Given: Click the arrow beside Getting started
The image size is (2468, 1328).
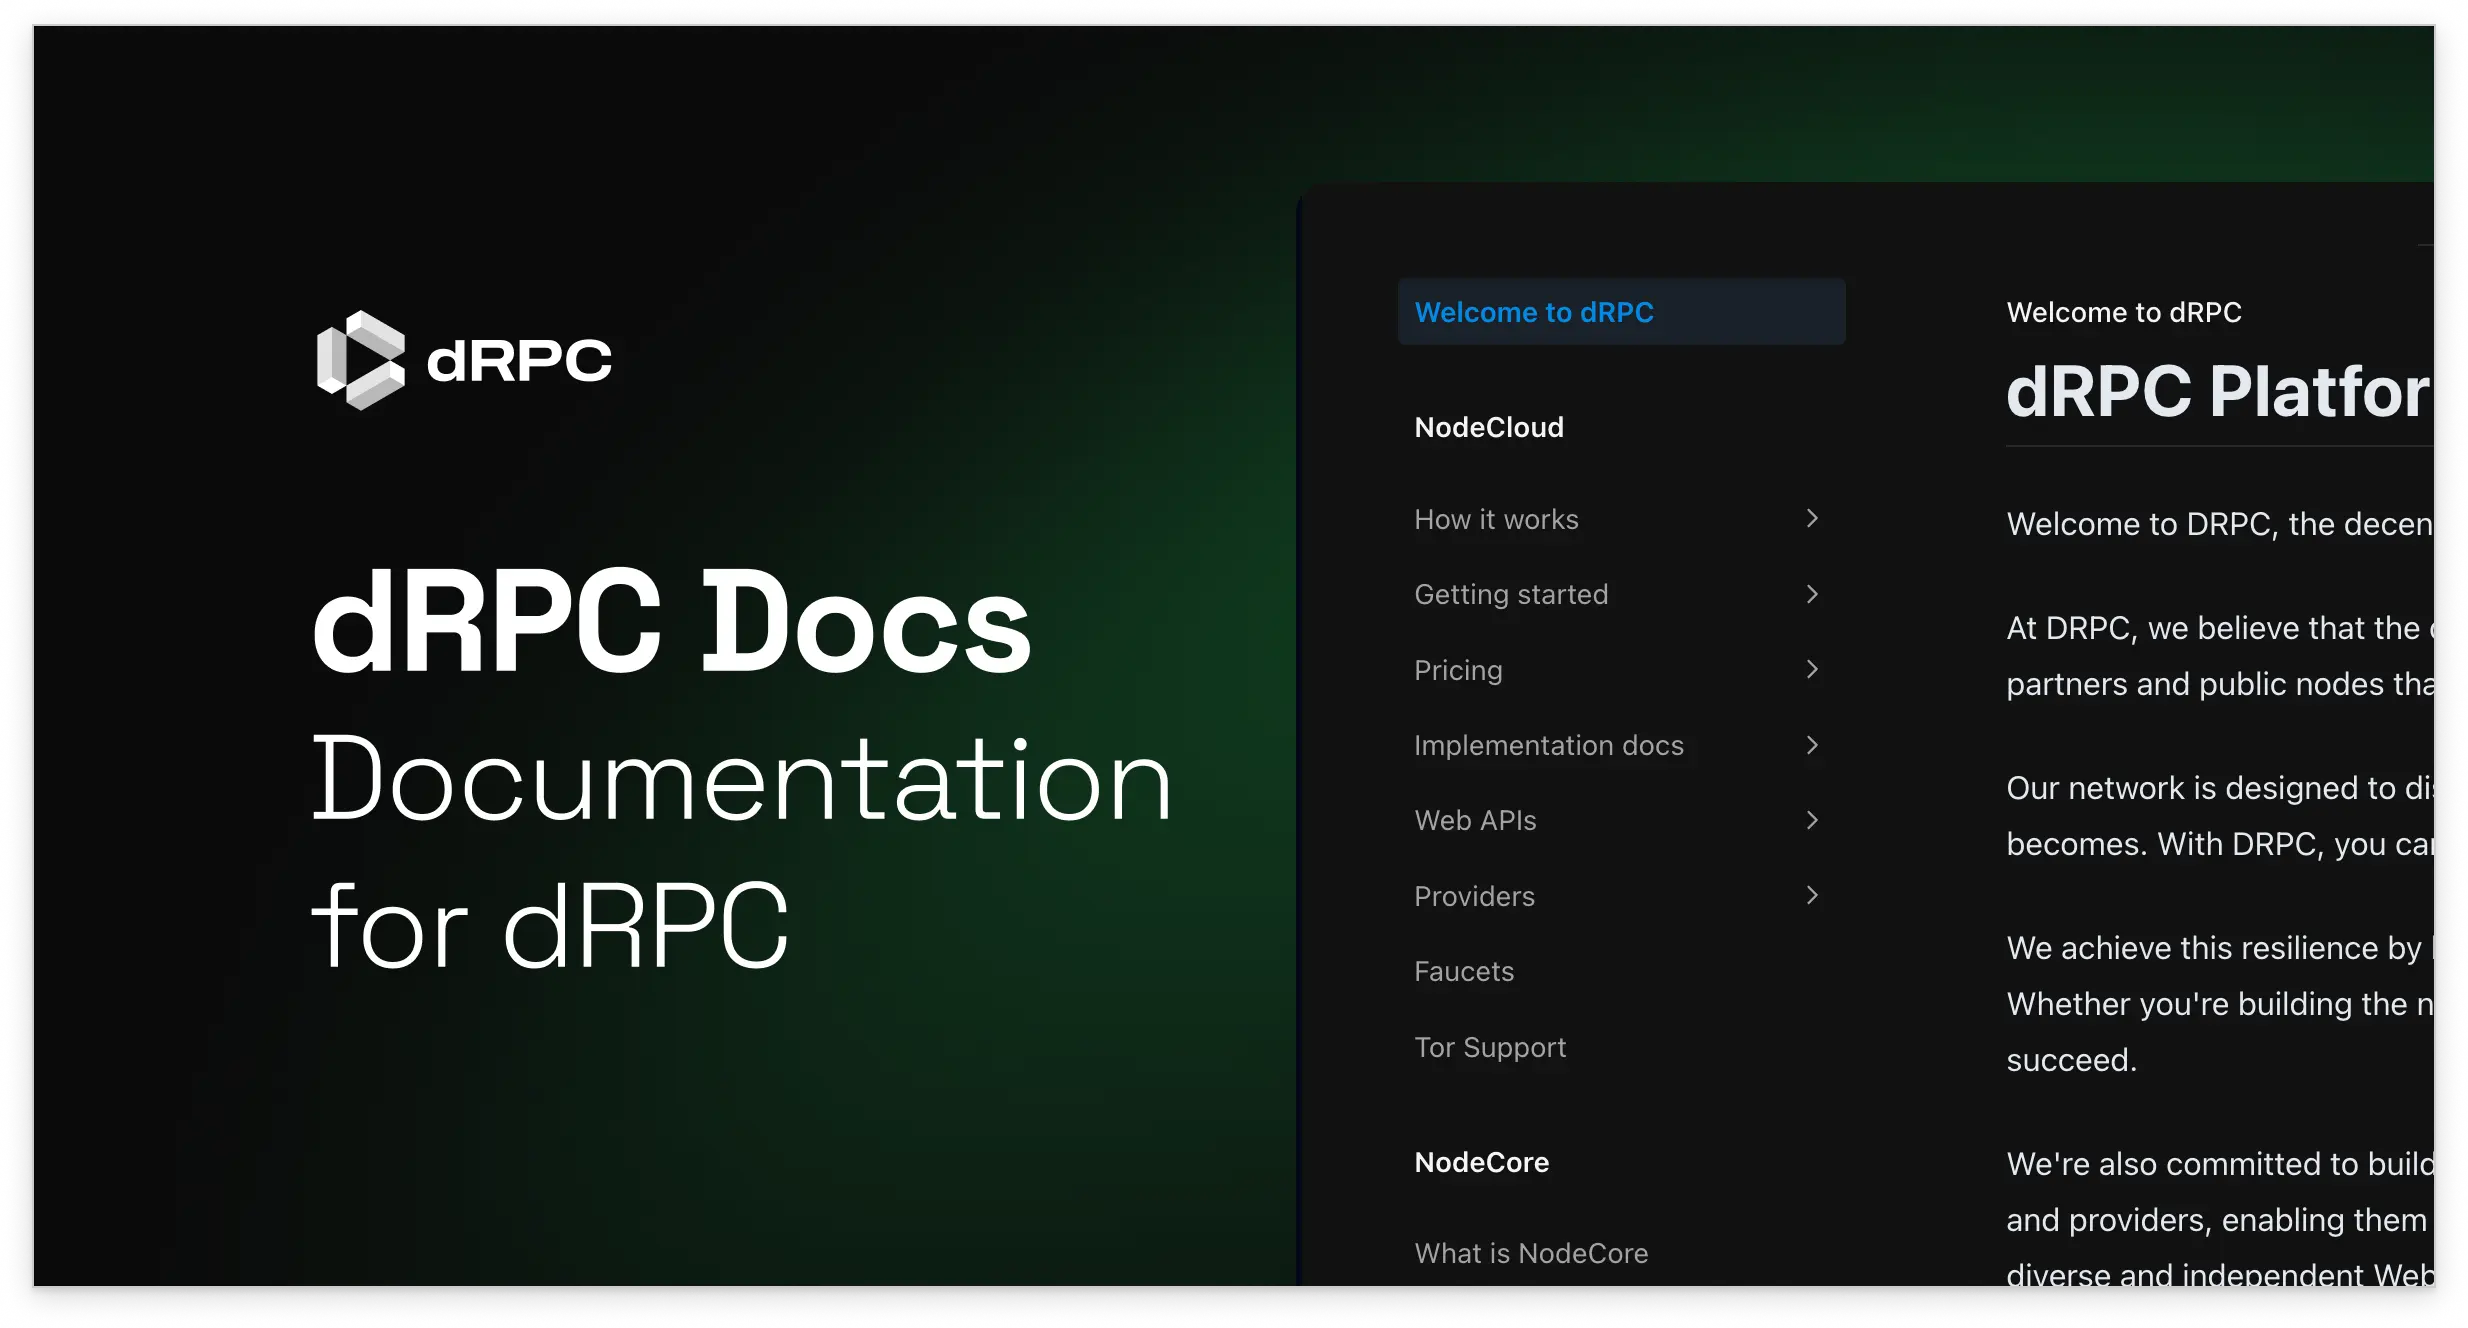Looking at the screenshot, I should 1812,594.
